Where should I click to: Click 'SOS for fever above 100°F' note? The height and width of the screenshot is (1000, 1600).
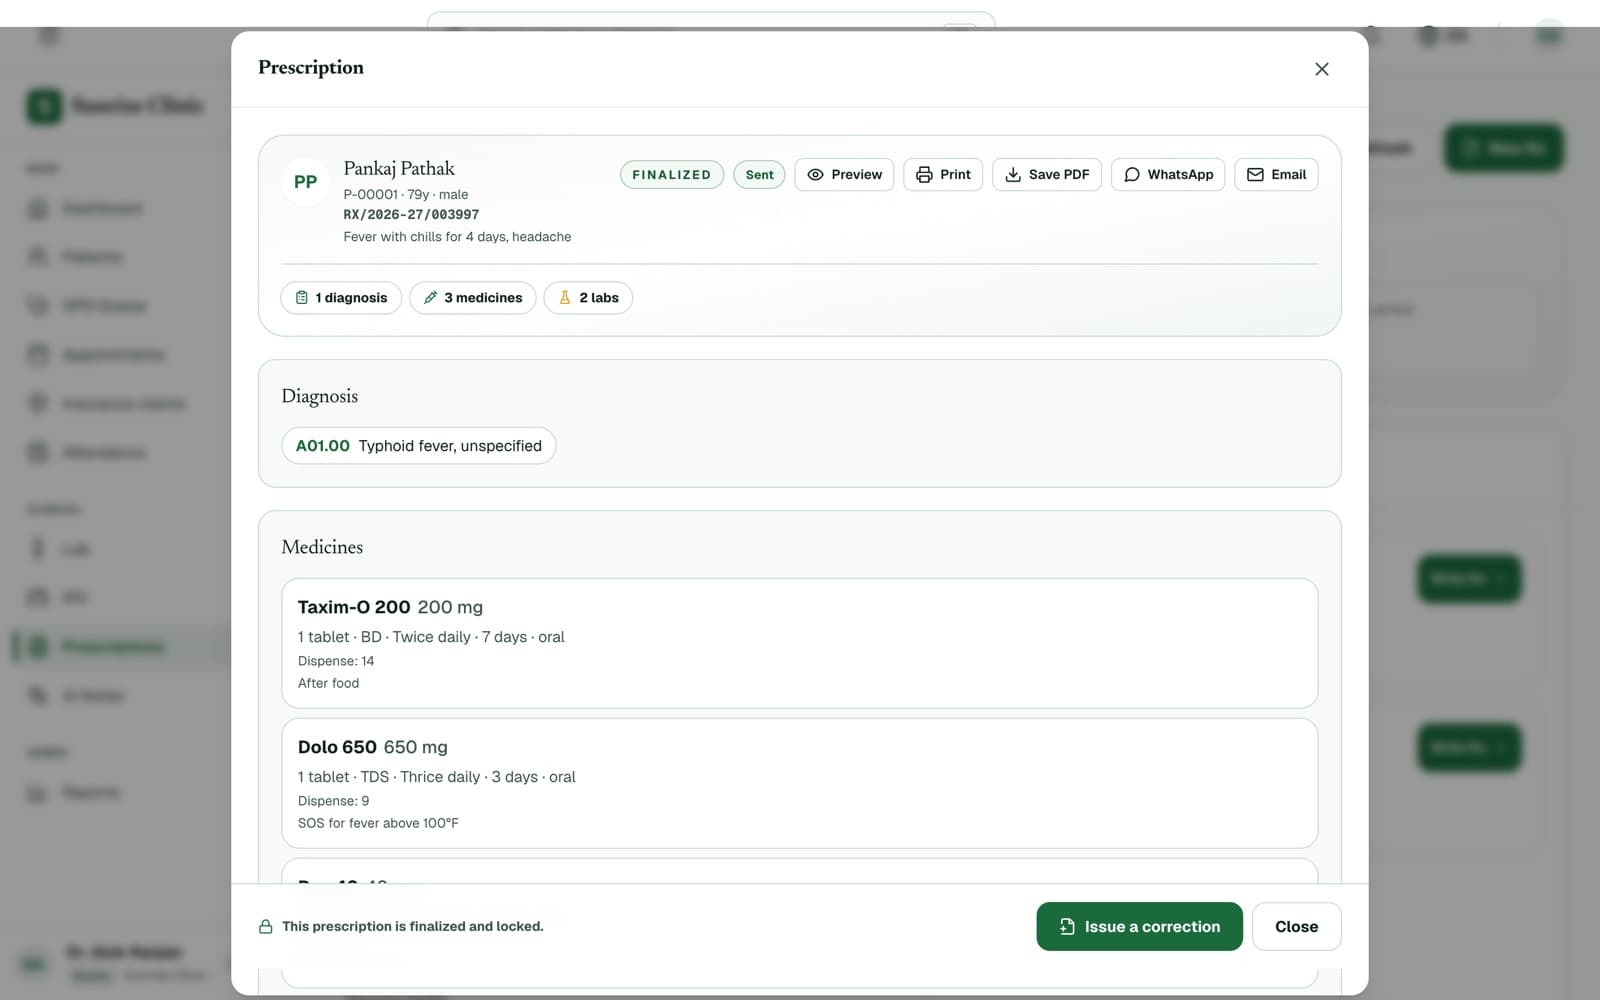point(378,823)
